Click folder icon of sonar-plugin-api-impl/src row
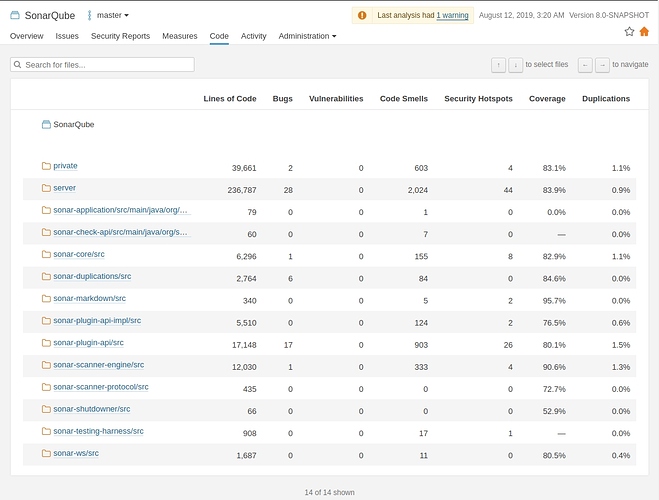Image resolution: width=659 pixels, height=500 pixels. pyautogui.click(x=46, y=321)
